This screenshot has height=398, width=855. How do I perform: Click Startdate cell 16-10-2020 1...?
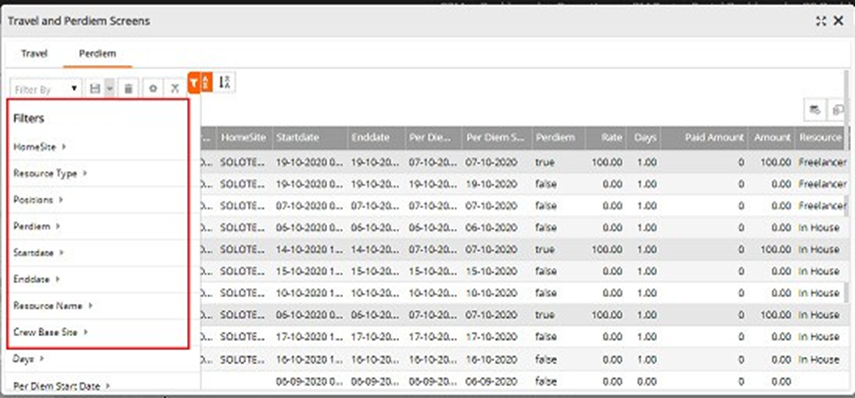(x=309, y=359)
